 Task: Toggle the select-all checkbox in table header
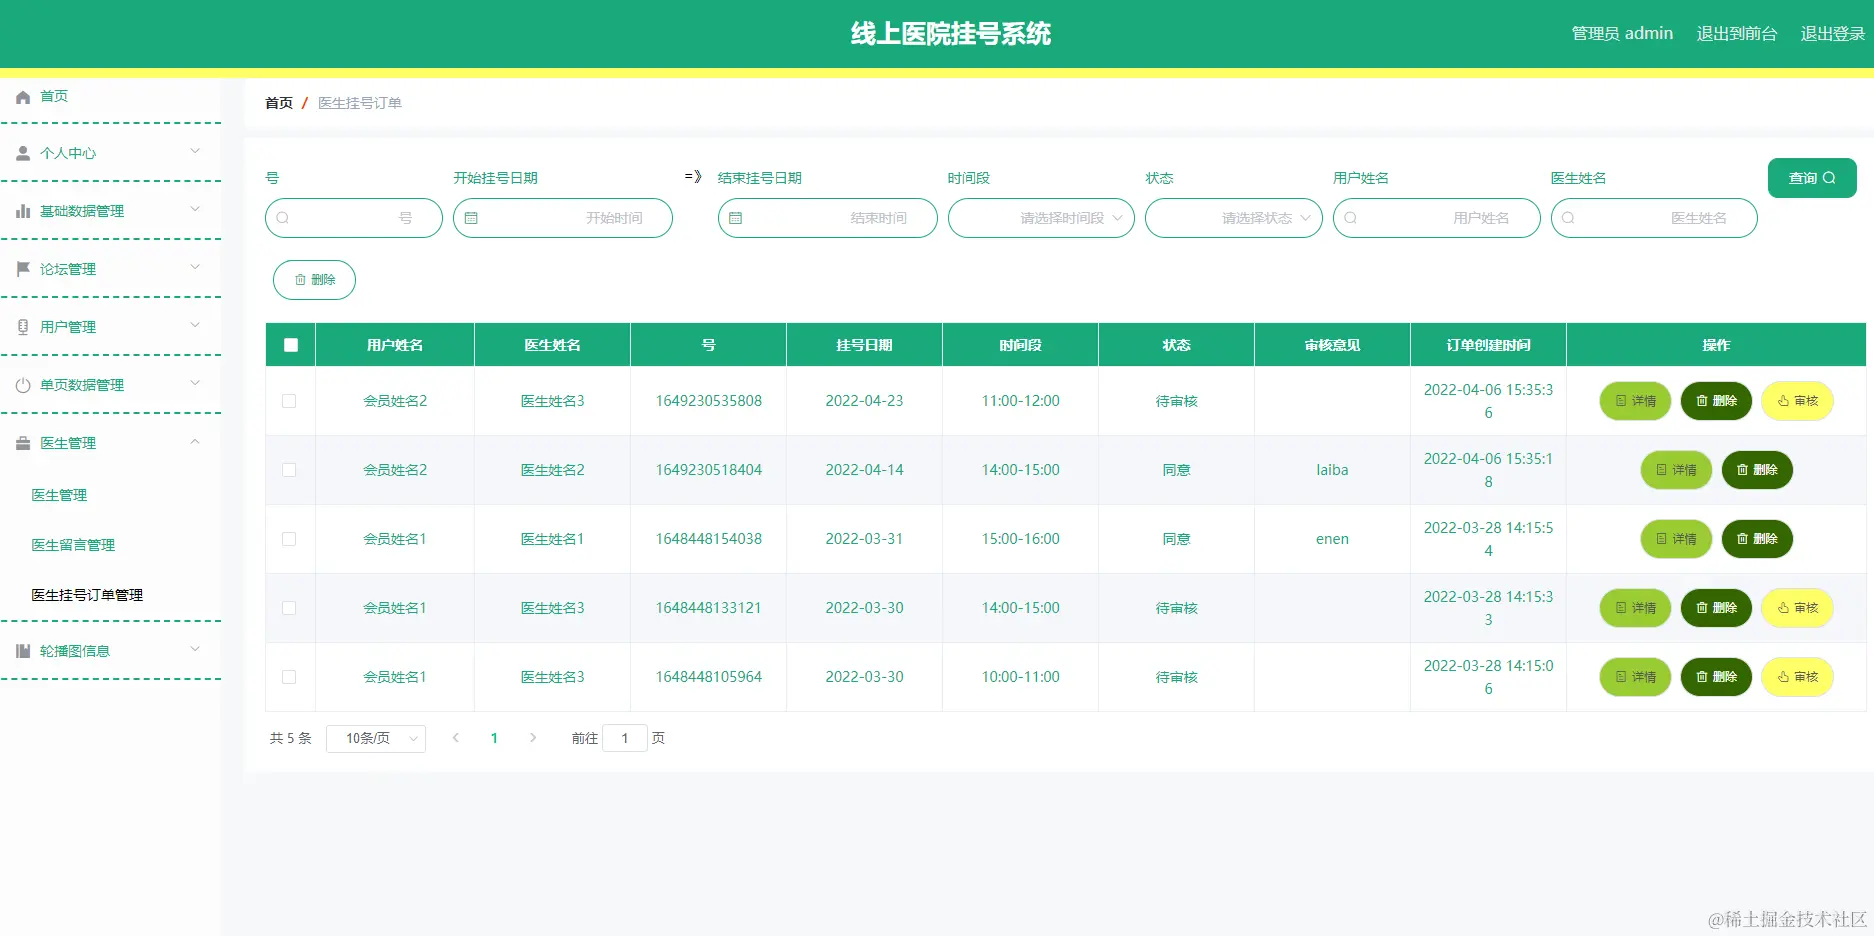(290, 344)
